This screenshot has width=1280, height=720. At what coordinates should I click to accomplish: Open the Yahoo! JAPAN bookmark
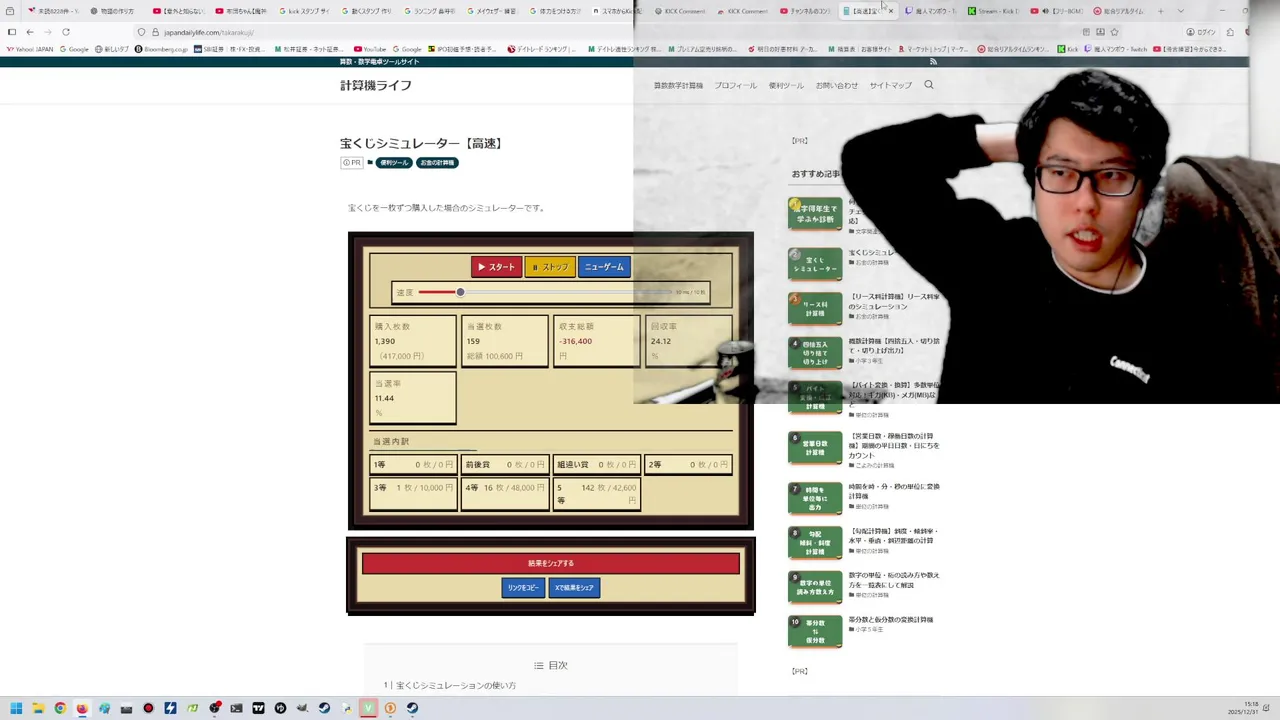(30, 49)
